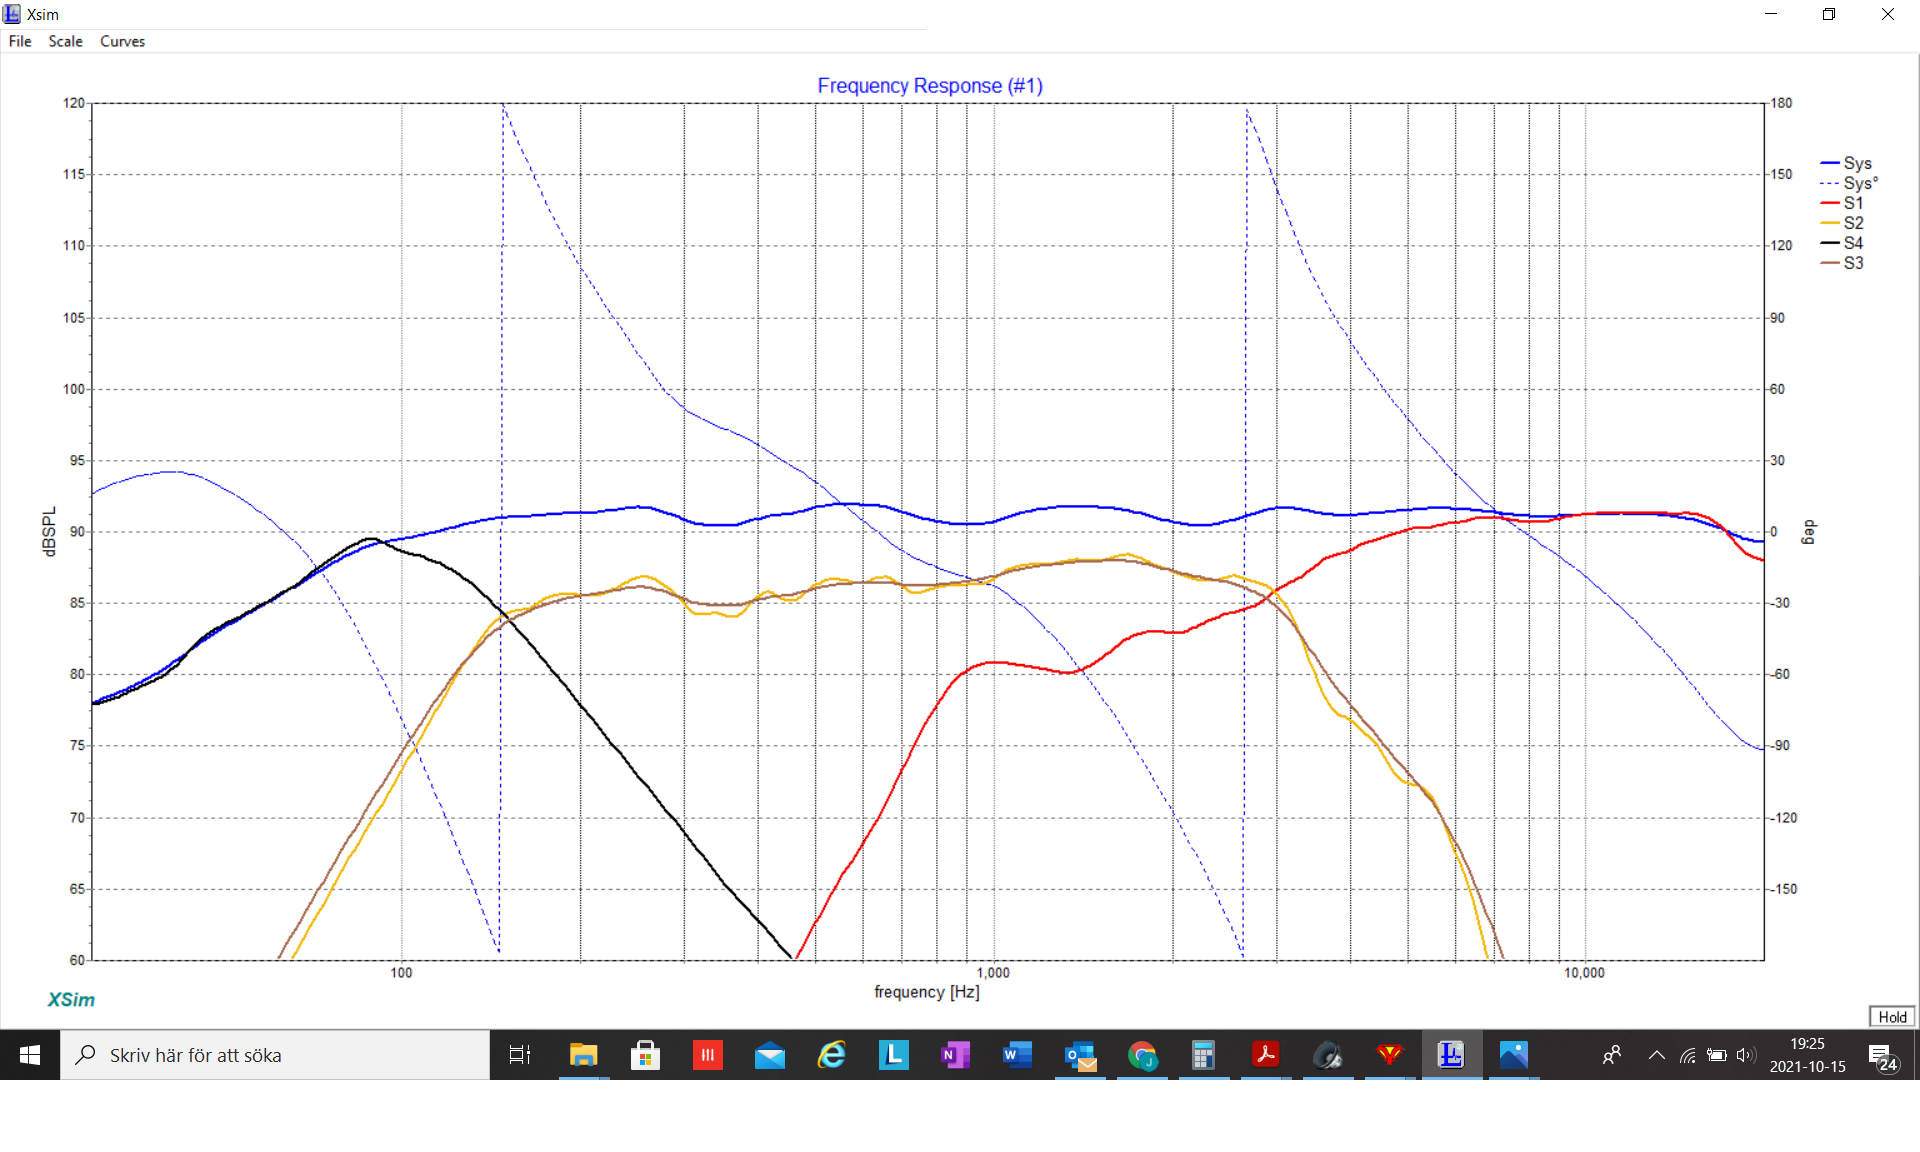Click the Frequency Response (#1) chart title
Viewport: 1920px width, 1152px height.
click(930, 86)
